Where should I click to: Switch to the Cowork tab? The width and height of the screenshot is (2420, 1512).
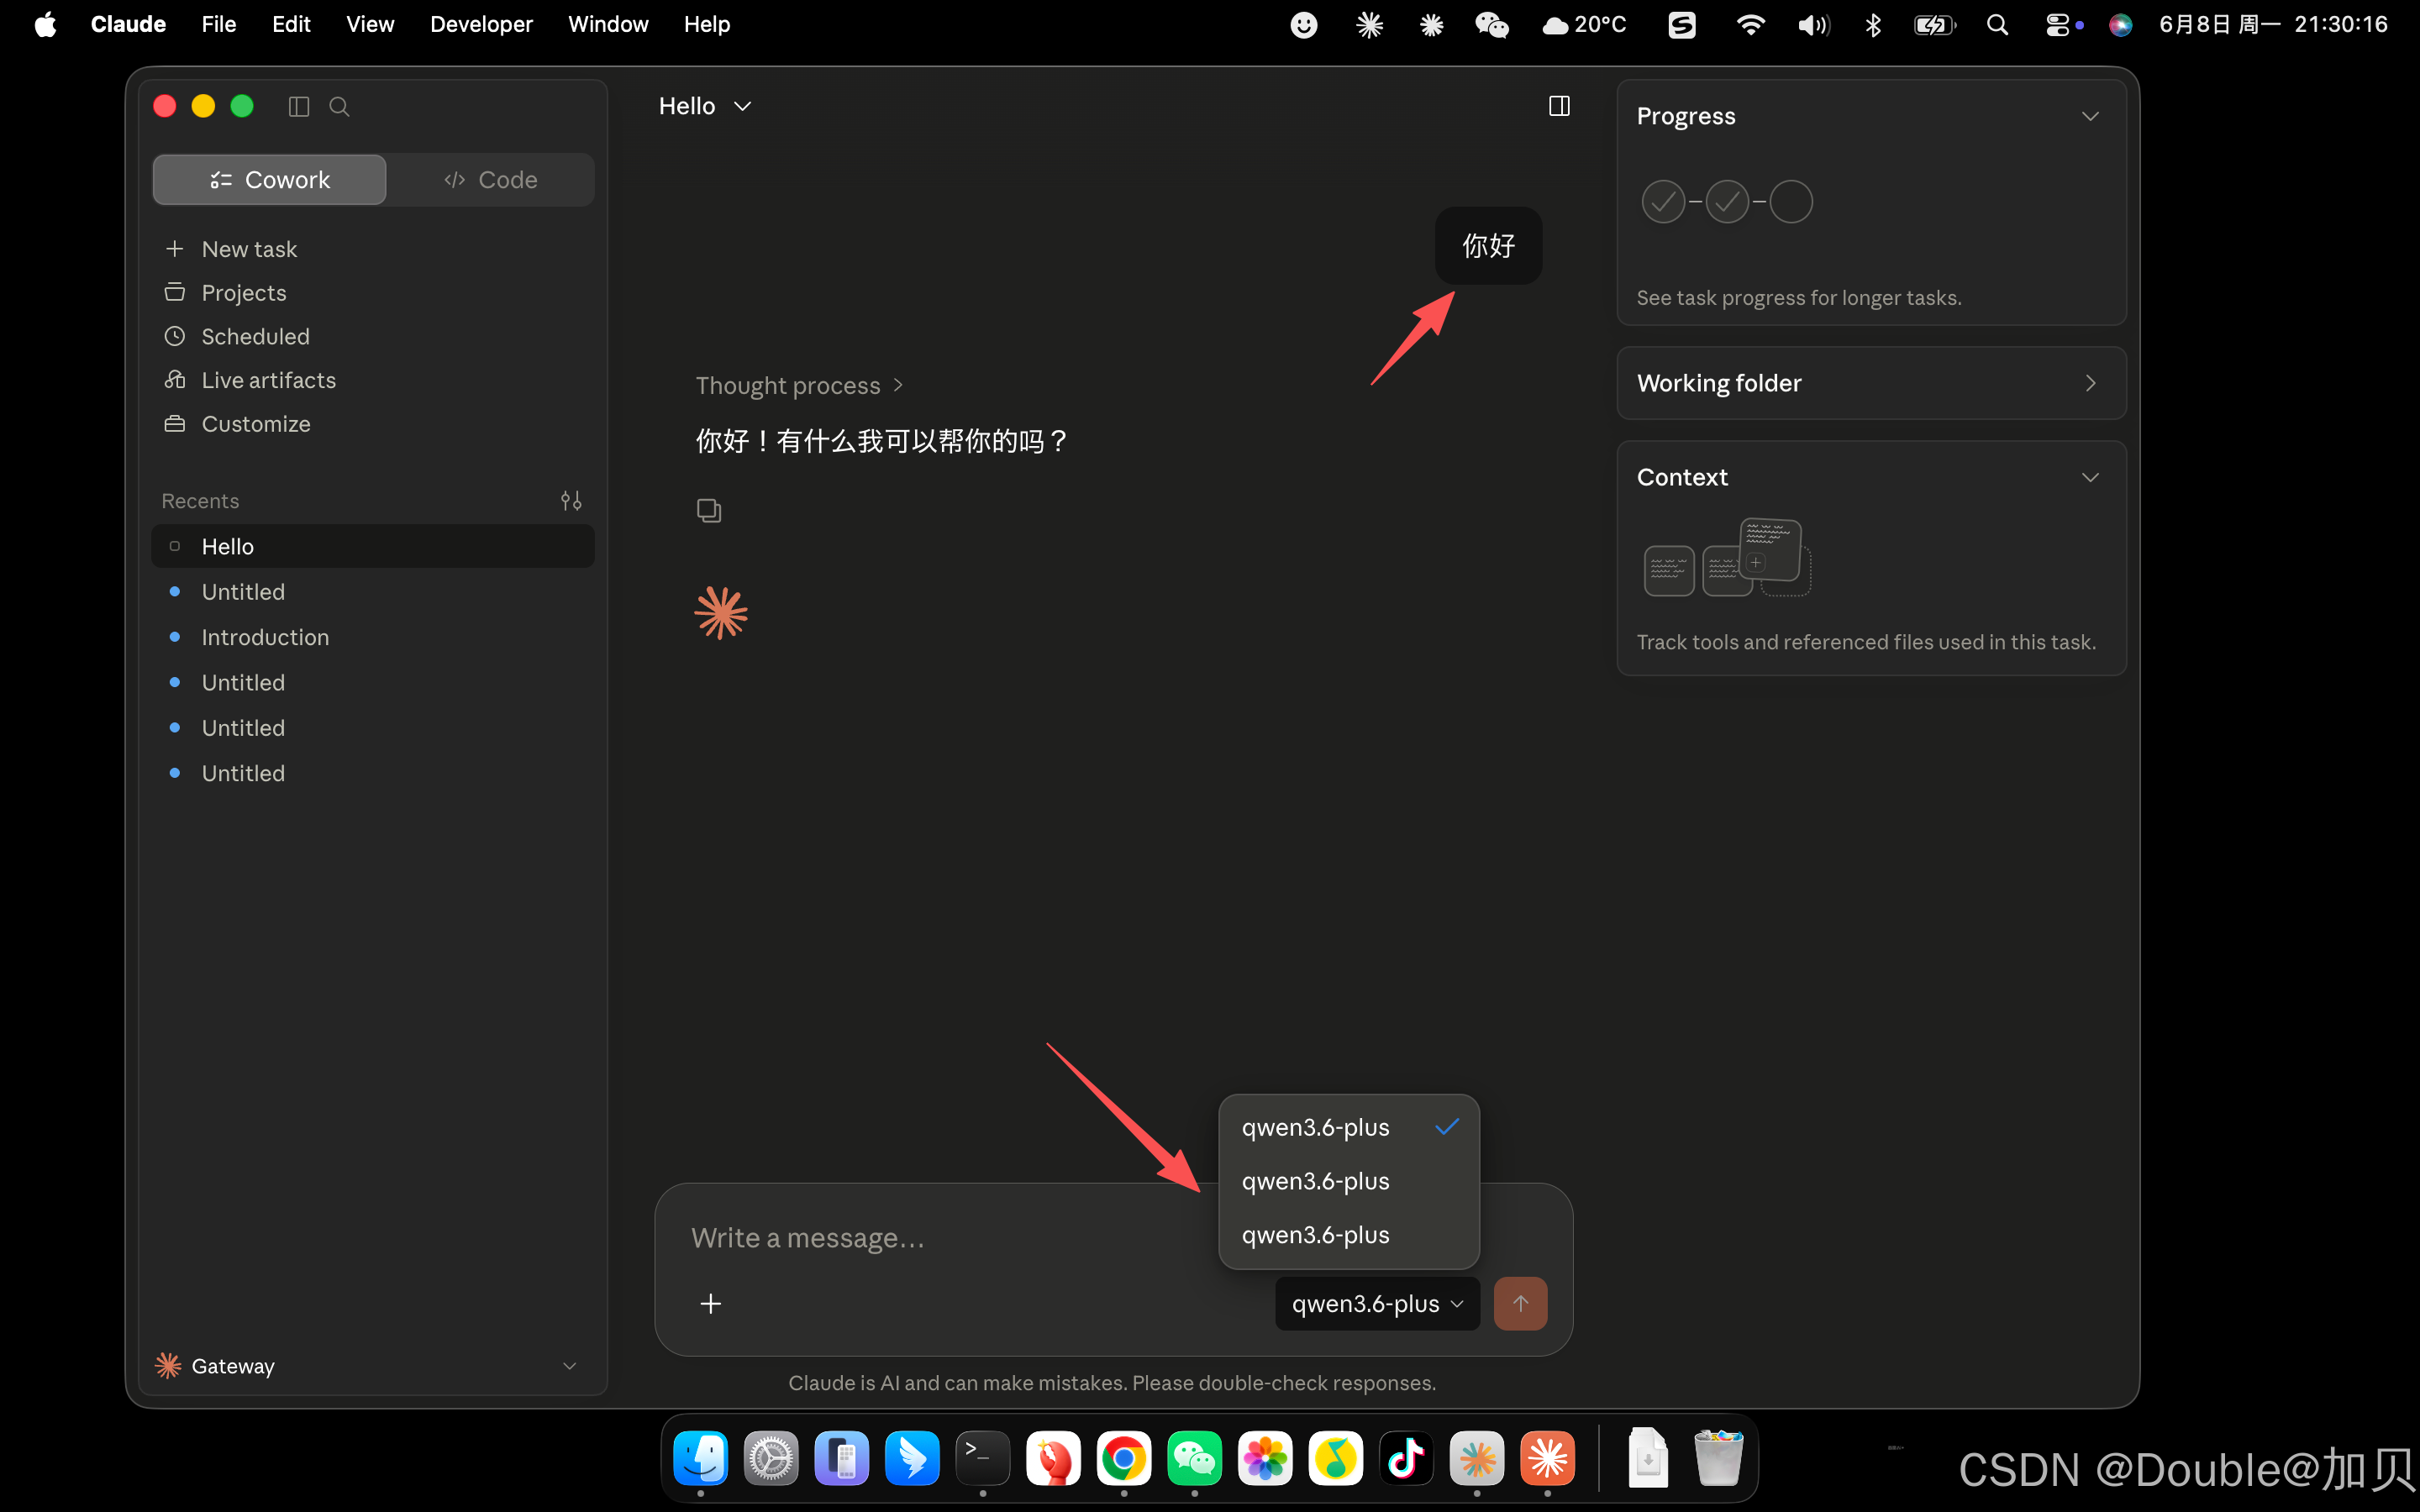tap(270, 180)
